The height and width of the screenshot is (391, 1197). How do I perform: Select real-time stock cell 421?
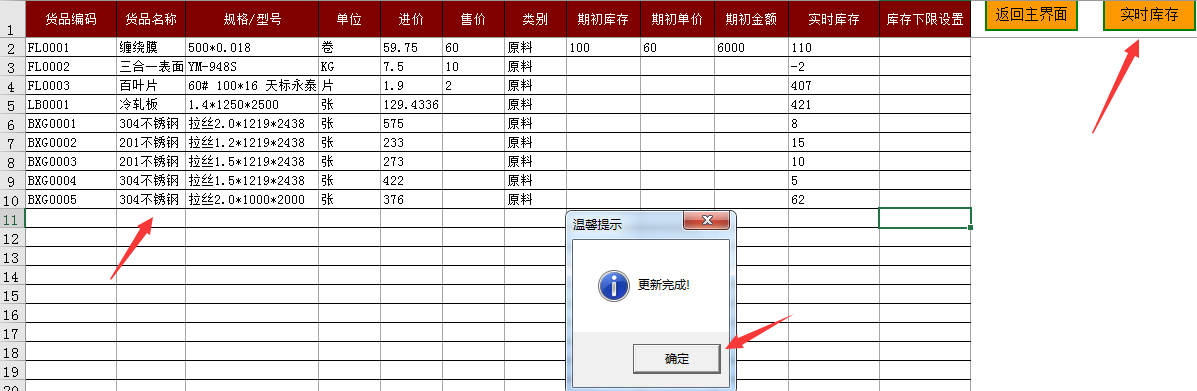834,105
